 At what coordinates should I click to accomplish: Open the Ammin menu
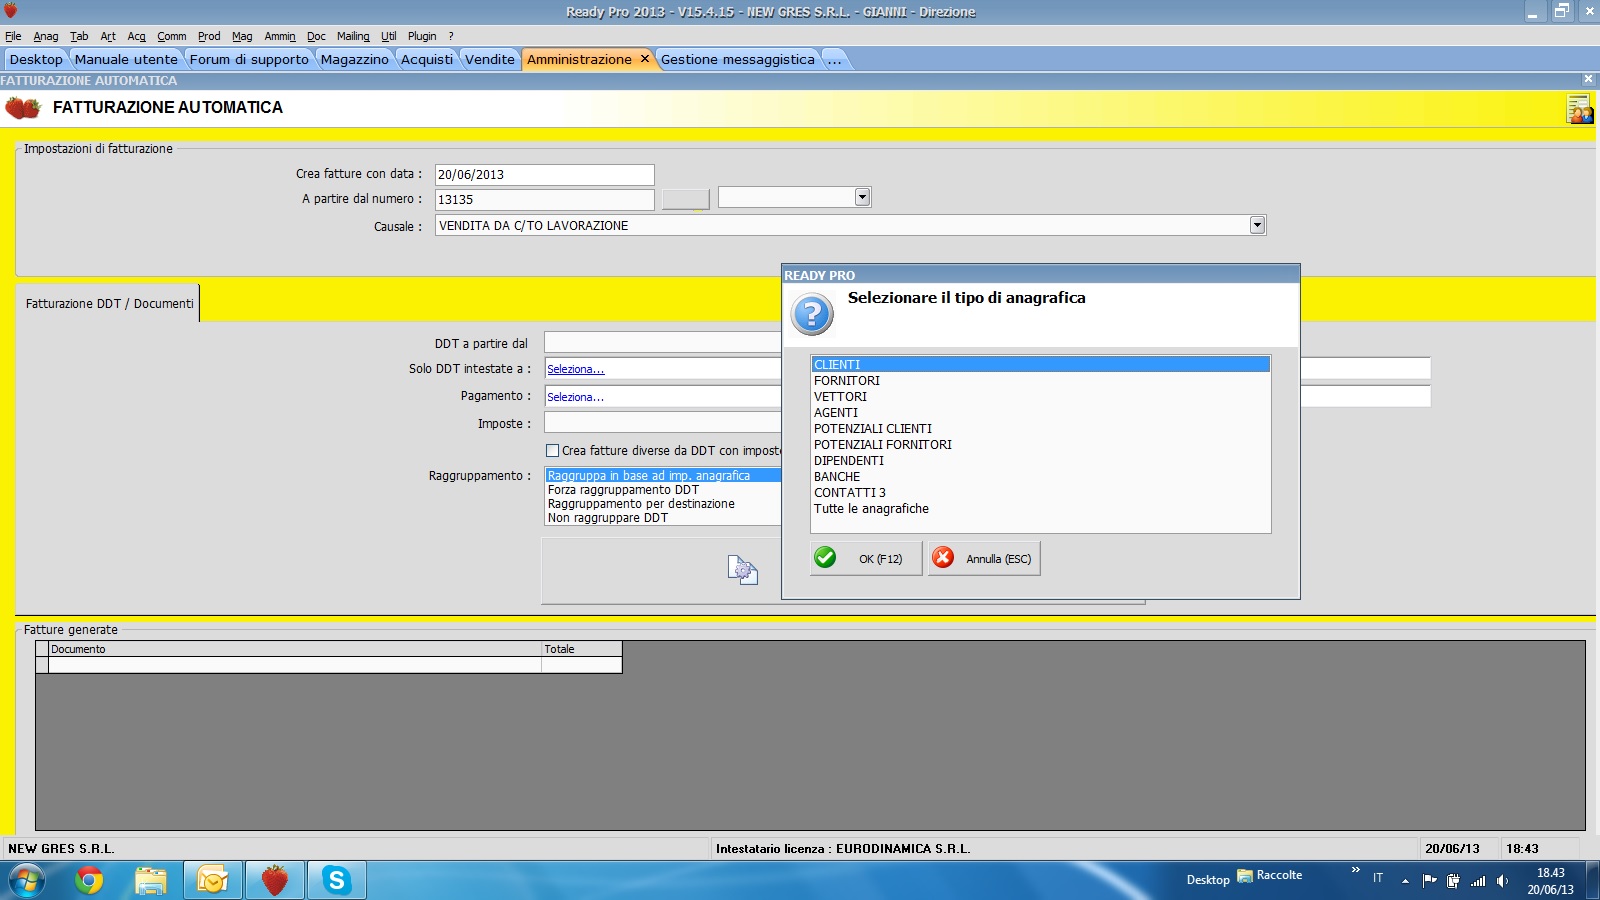click(280, 36)
